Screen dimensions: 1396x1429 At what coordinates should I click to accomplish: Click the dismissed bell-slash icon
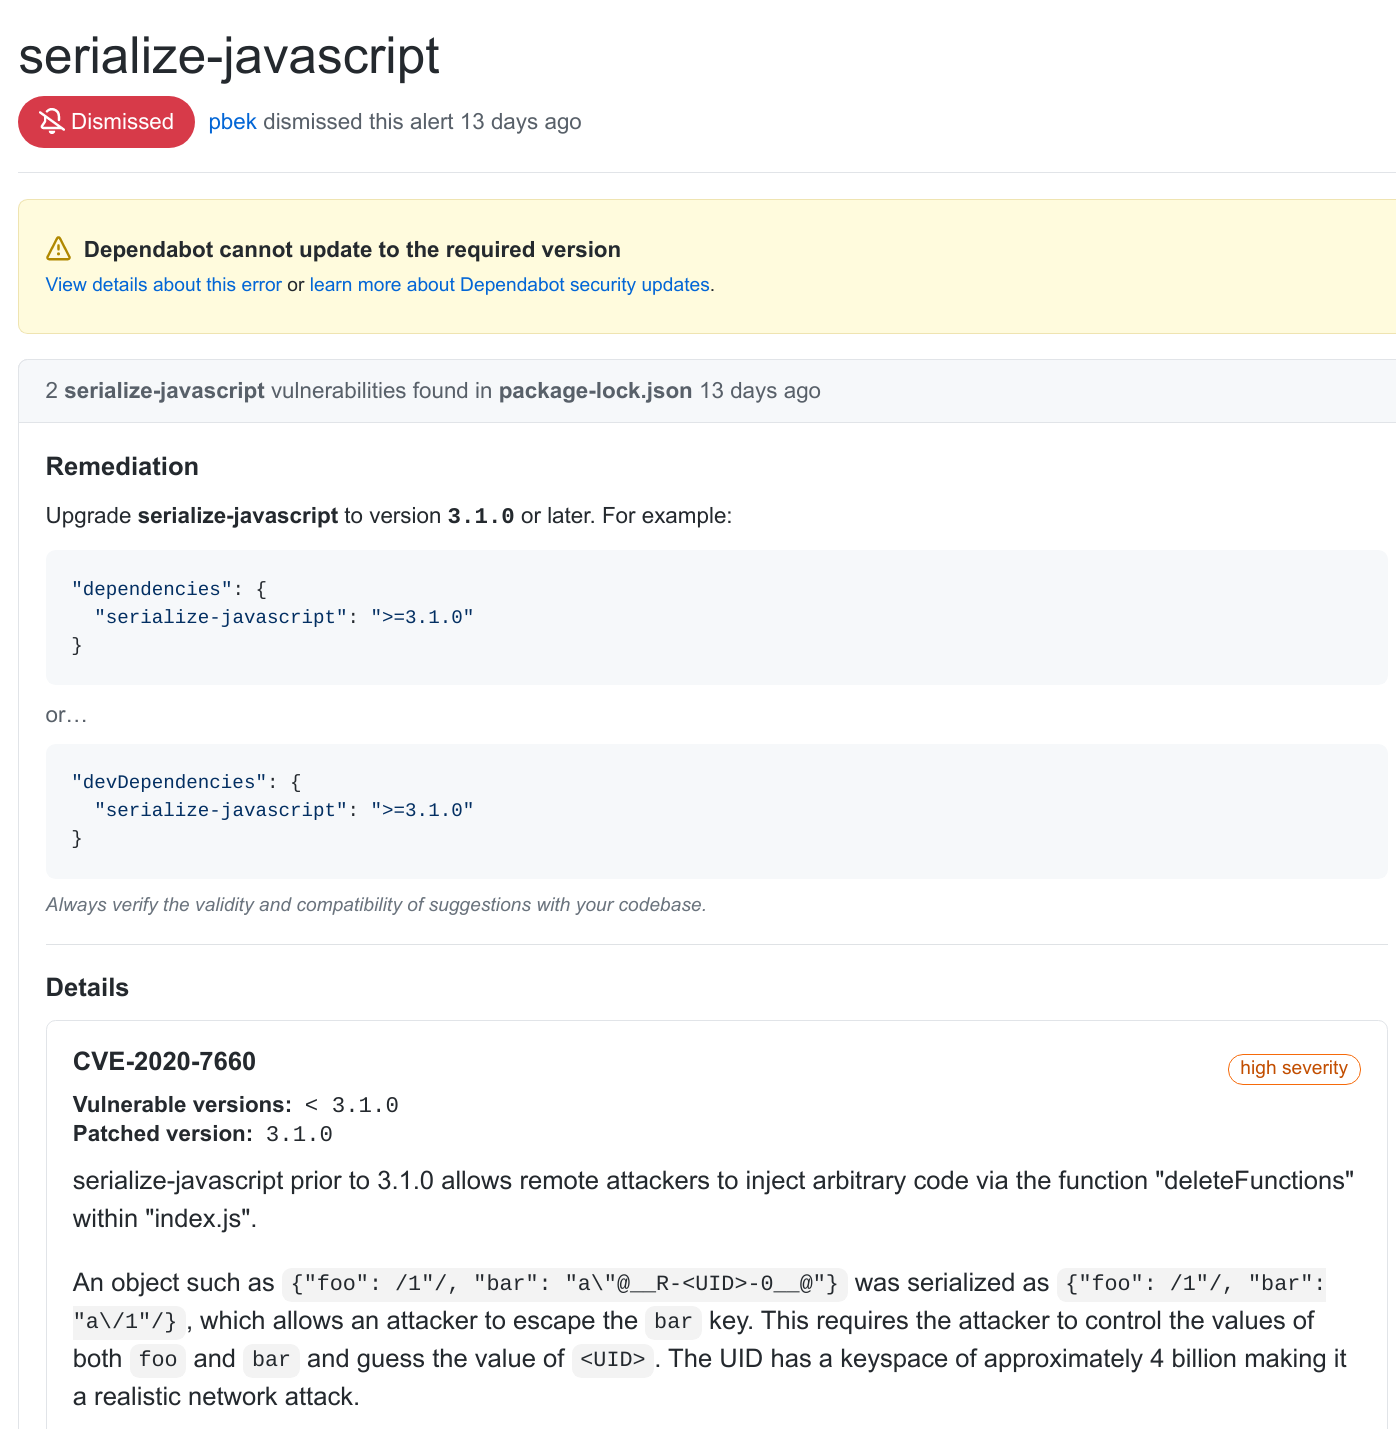point(52,121)
